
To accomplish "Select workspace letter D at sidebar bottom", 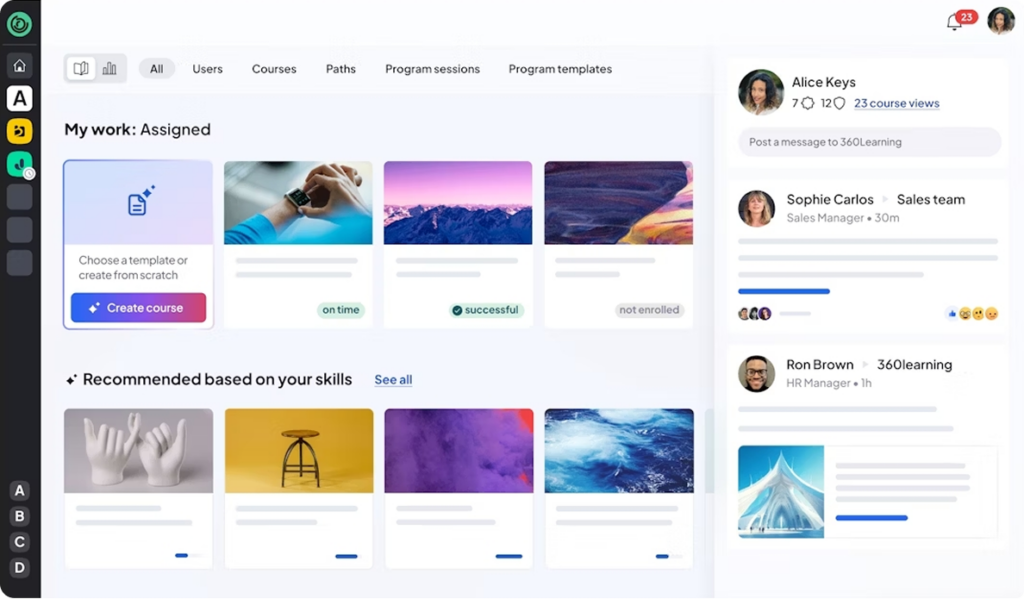I will click(x=19, y=567).
